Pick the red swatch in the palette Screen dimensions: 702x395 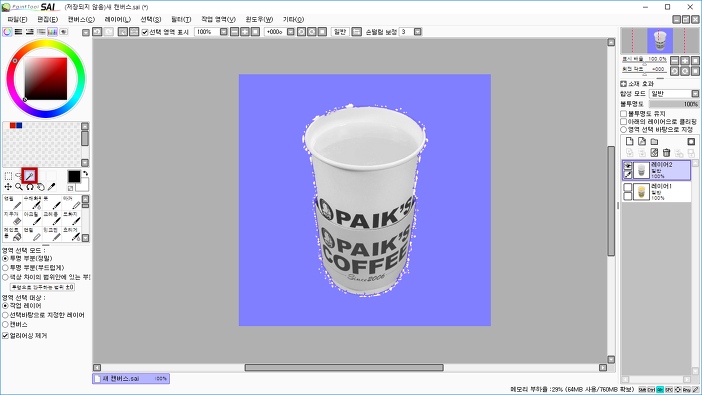point(13,125)
